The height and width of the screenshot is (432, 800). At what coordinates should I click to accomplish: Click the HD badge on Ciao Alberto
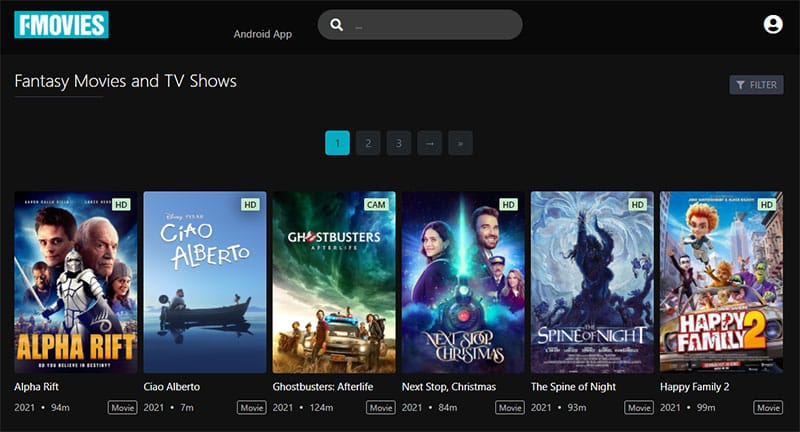click(250, 205)
